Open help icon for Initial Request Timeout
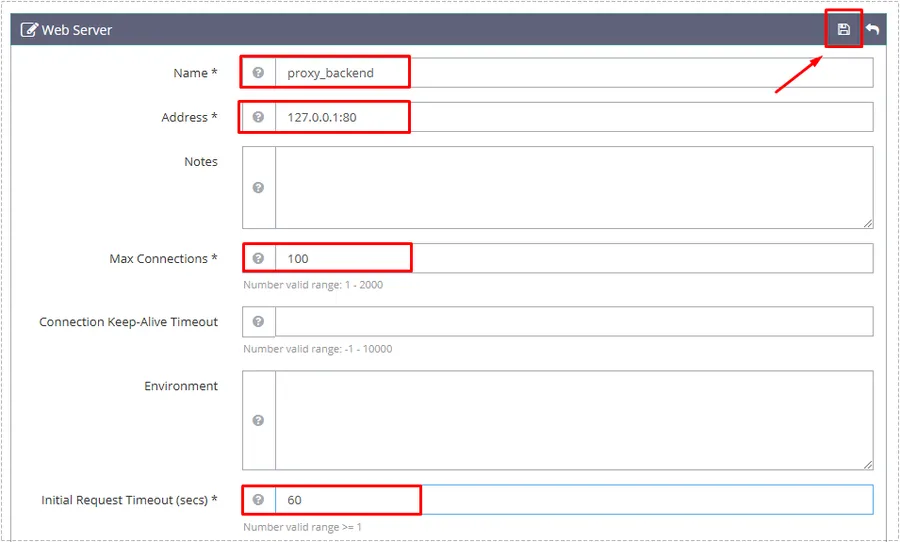This screenshot has height=542, width=900. [258, 500]
